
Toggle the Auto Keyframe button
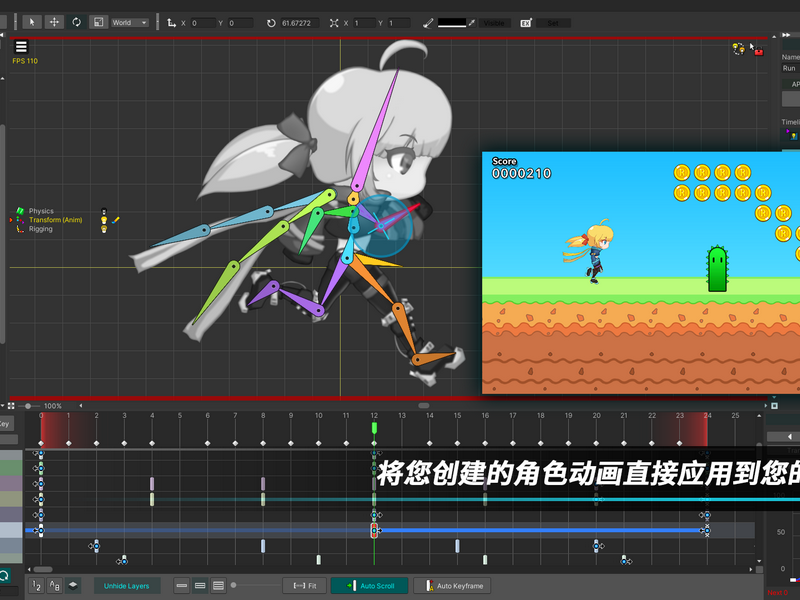click(452, 586)
